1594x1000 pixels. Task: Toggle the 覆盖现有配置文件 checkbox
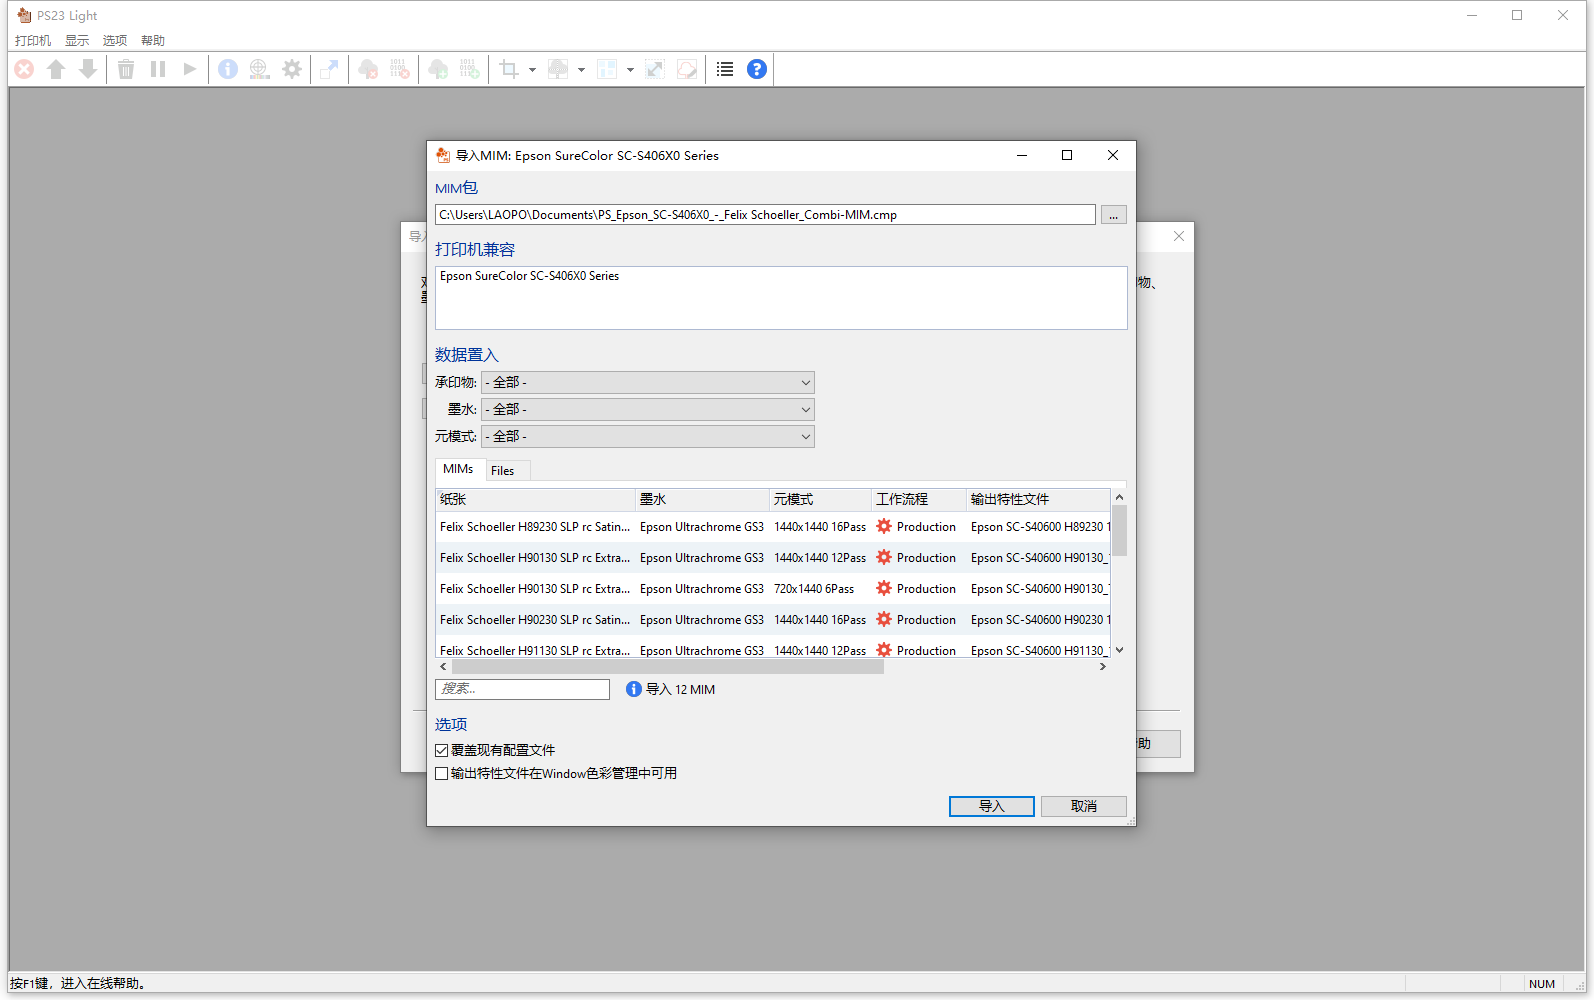tap(441, 750)
